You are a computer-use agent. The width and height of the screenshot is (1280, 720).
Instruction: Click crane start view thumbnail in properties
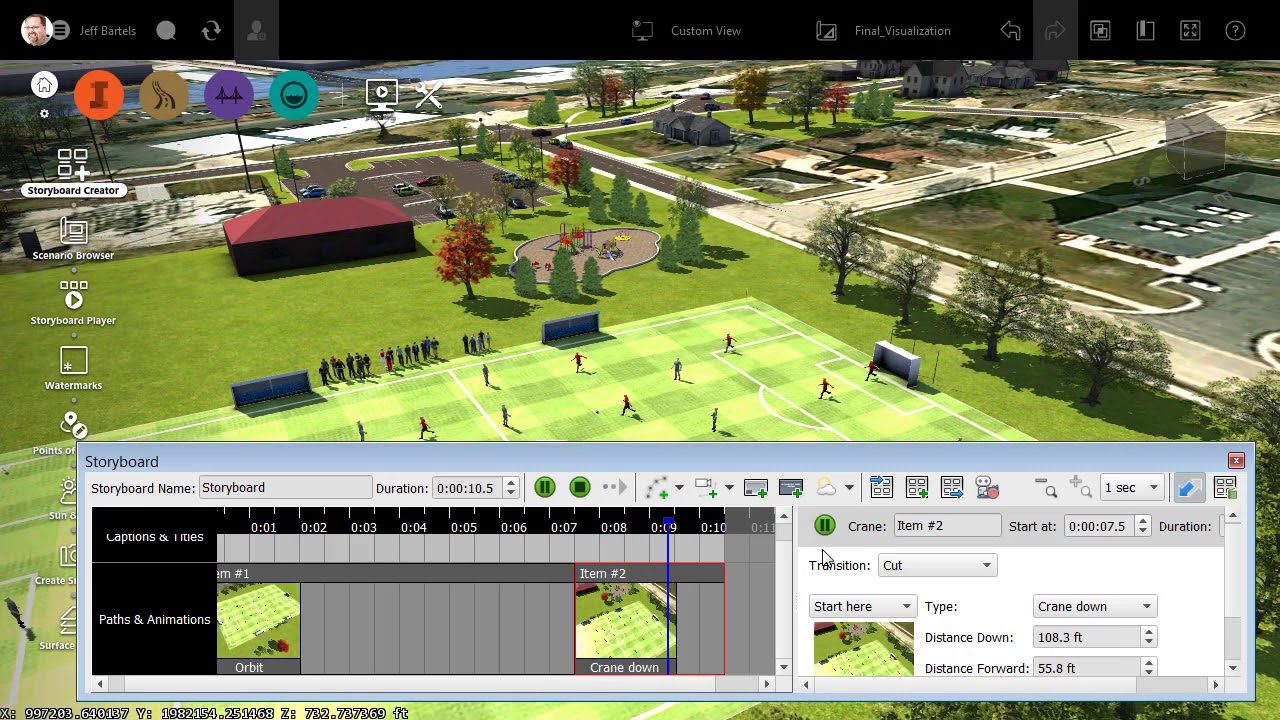[863, 648]
